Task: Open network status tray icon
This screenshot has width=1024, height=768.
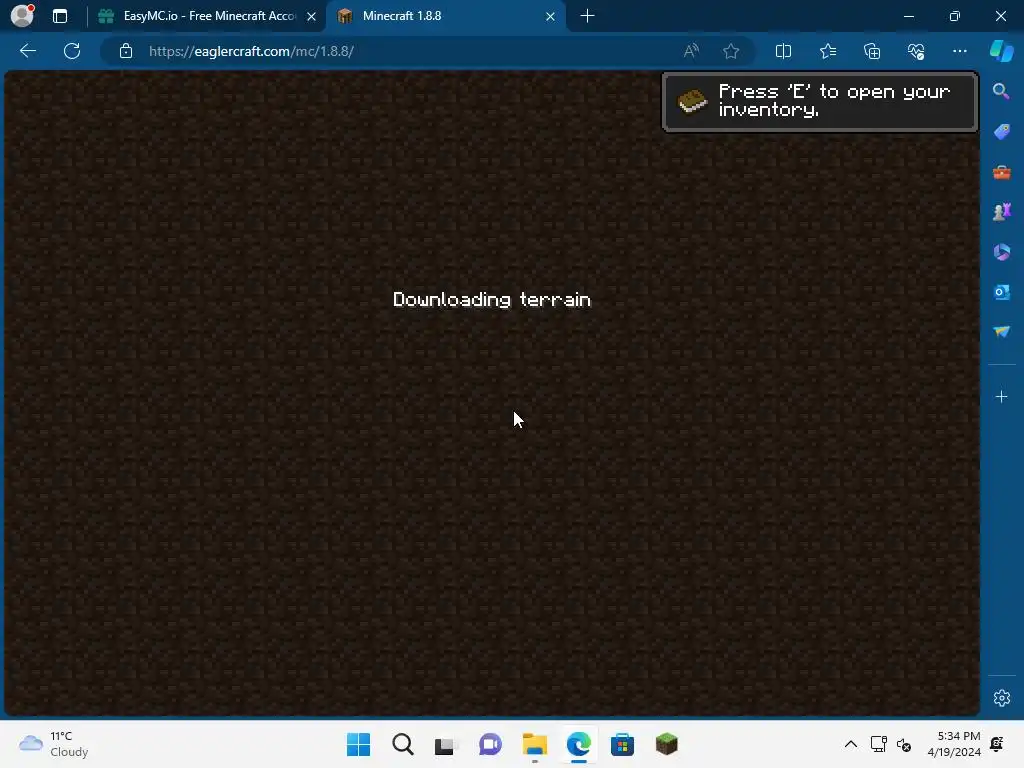Action: [x=878, y=744]
